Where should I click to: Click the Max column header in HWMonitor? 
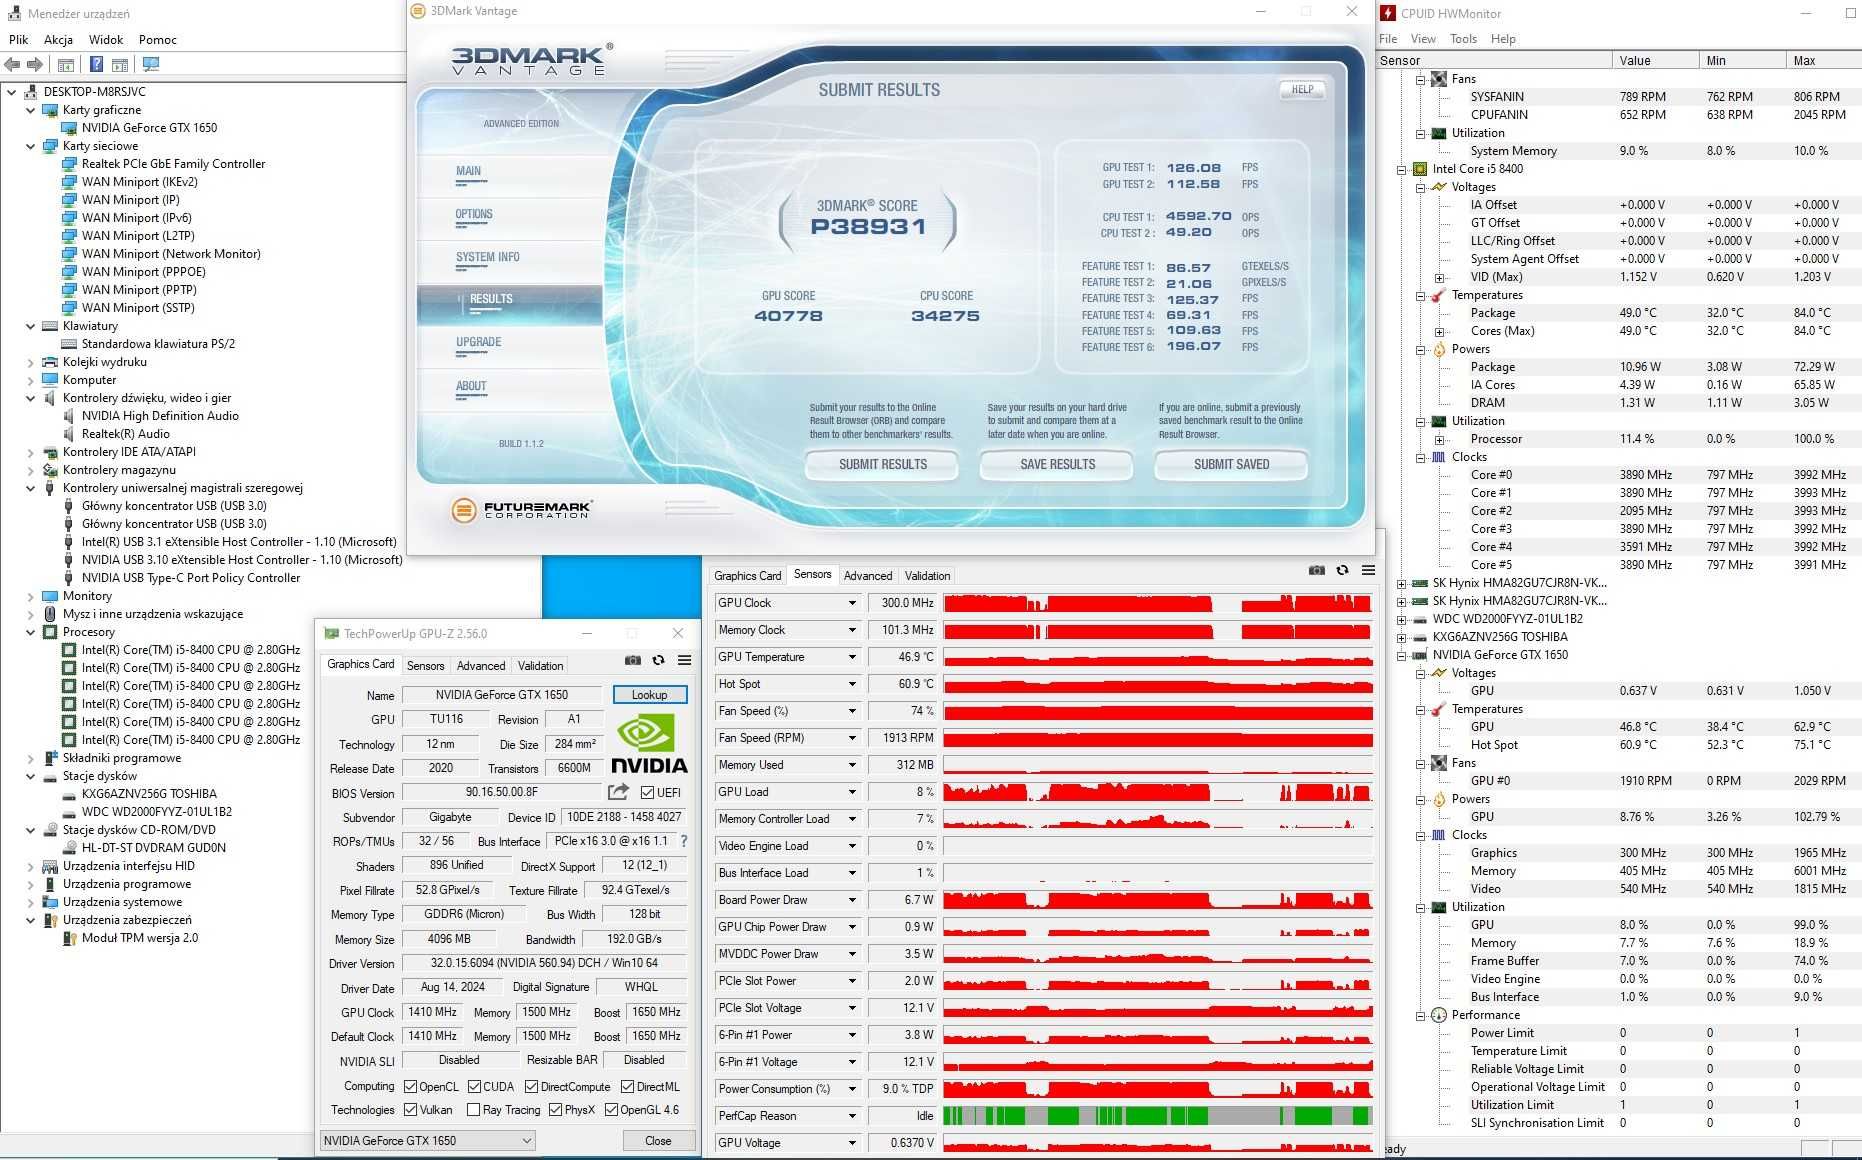[1823, 61]
